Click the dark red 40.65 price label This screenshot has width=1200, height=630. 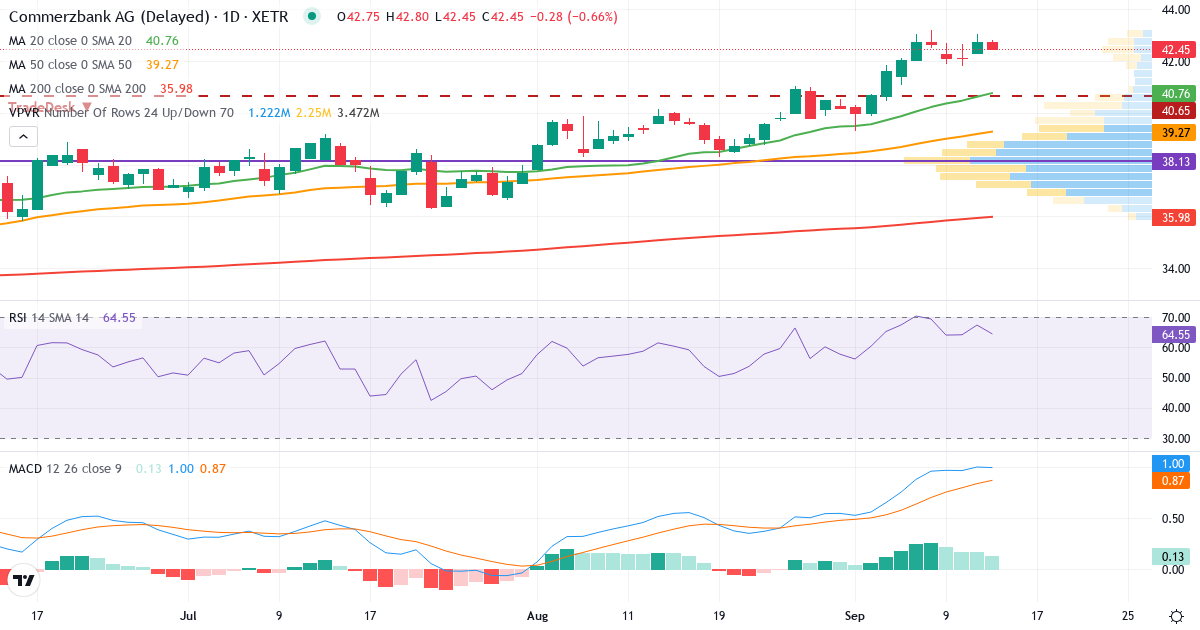click(1172, 110)
